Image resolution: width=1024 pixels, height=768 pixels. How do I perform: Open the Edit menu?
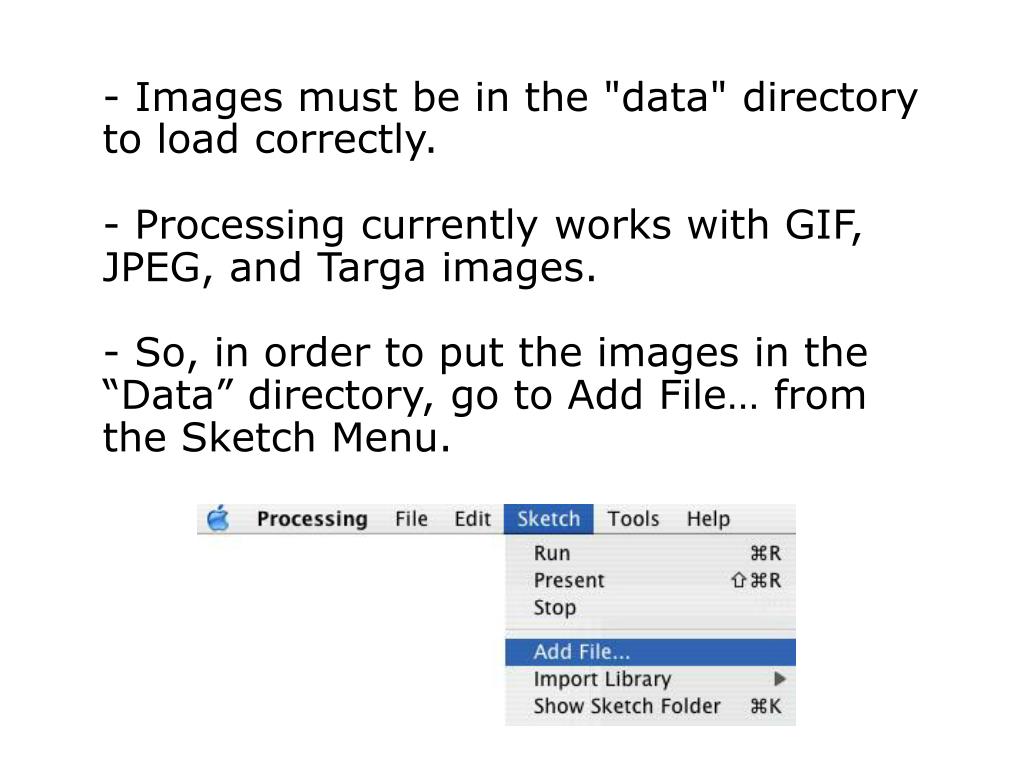click(472, 519)
